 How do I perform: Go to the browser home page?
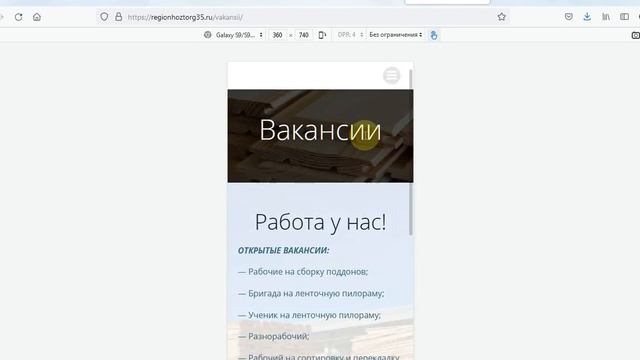pos(37,17)
